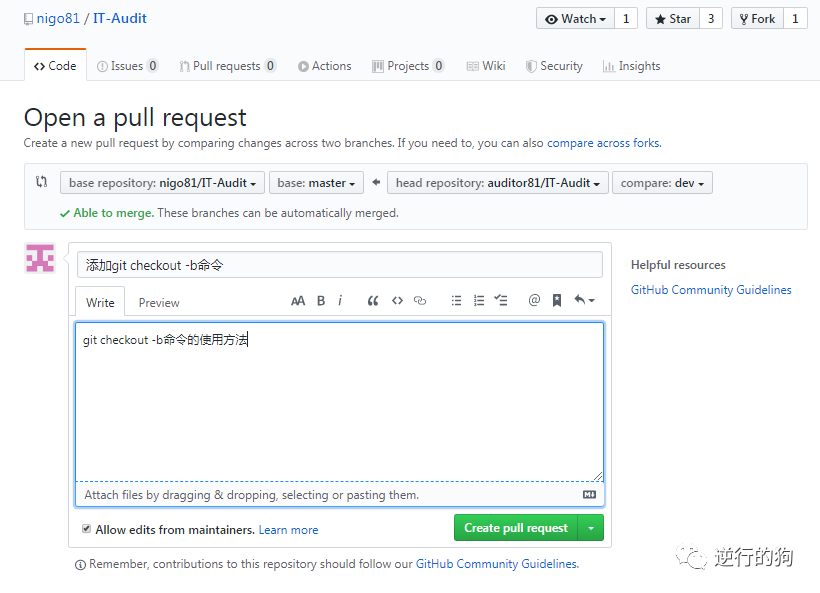Click the Markdown supported icon
The image size is (820, 593).
(x=589, y=495)
